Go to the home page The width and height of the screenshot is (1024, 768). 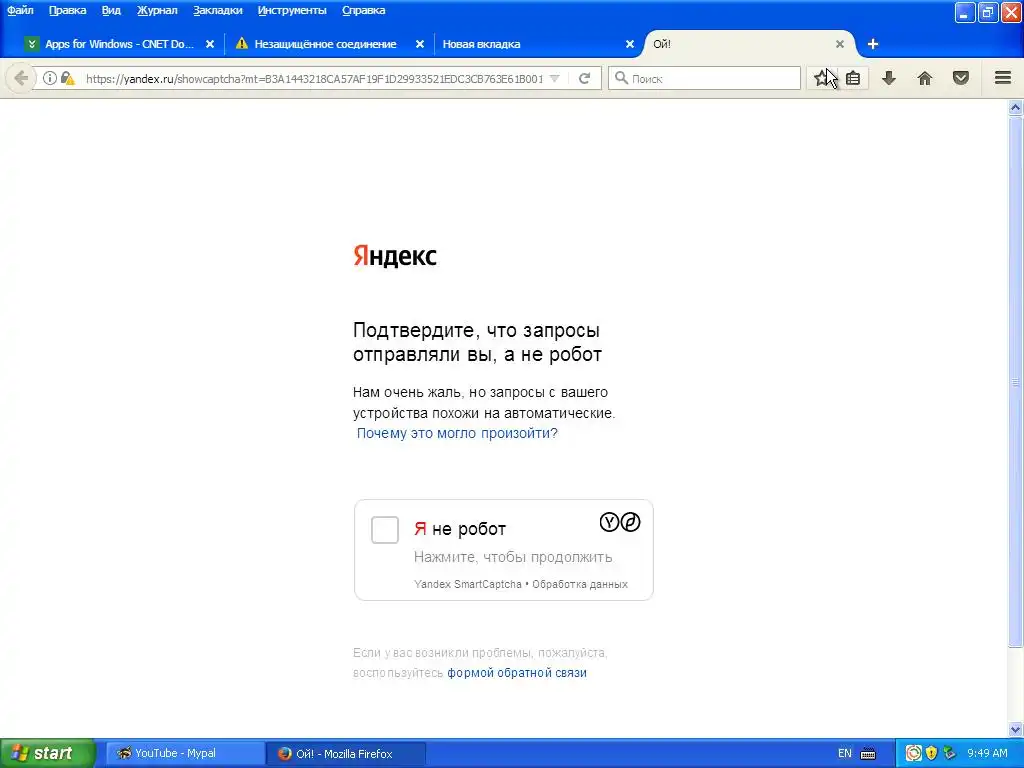(x=925, y=78)
